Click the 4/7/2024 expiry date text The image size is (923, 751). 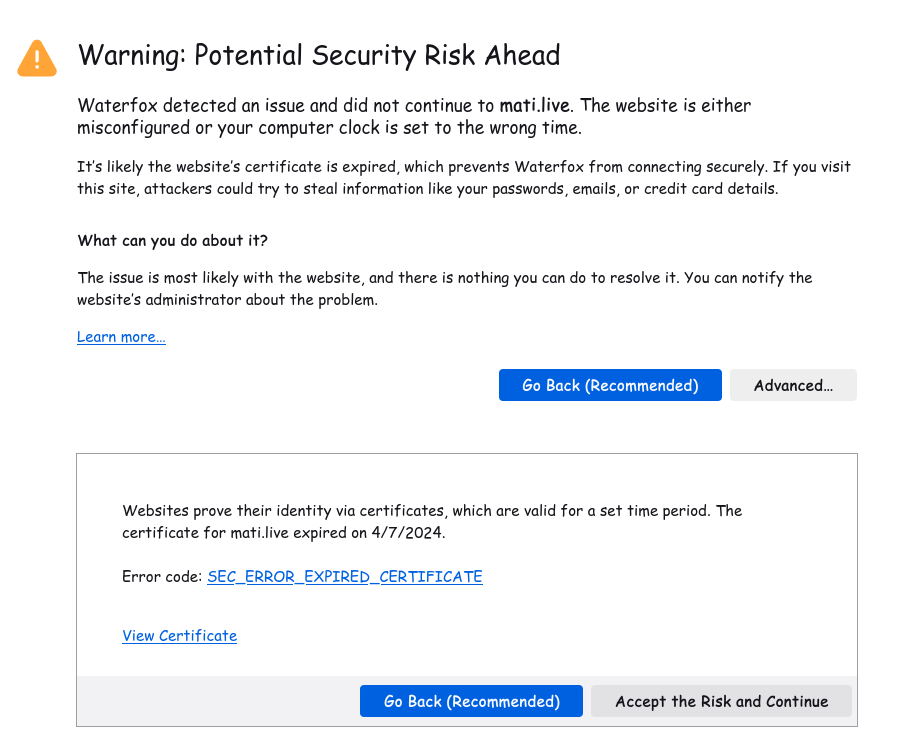point(406,533)
